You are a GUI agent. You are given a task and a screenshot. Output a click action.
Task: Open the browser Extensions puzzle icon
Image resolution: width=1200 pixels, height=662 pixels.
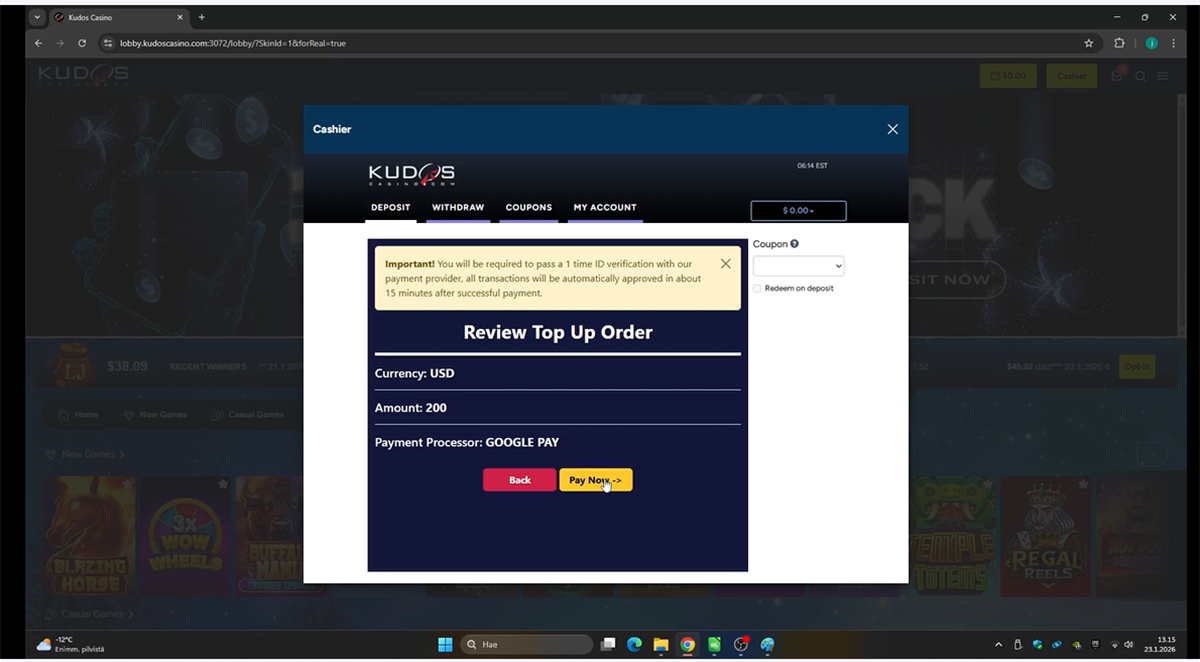click(x=1119, y=44)
